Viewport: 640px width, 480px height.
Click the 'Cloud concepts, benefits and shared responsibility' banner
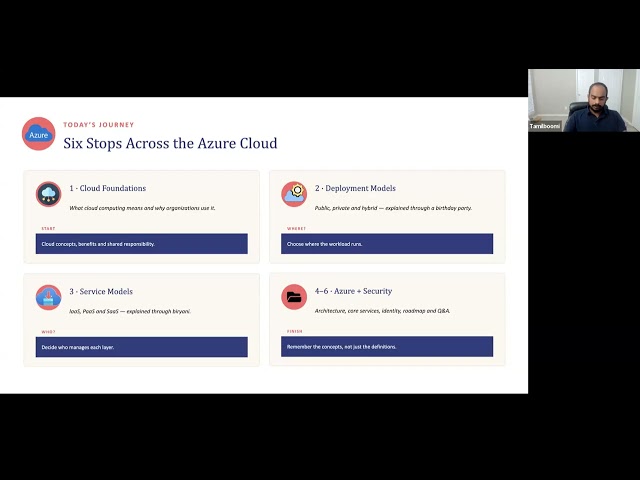click(x=142, y=244)
